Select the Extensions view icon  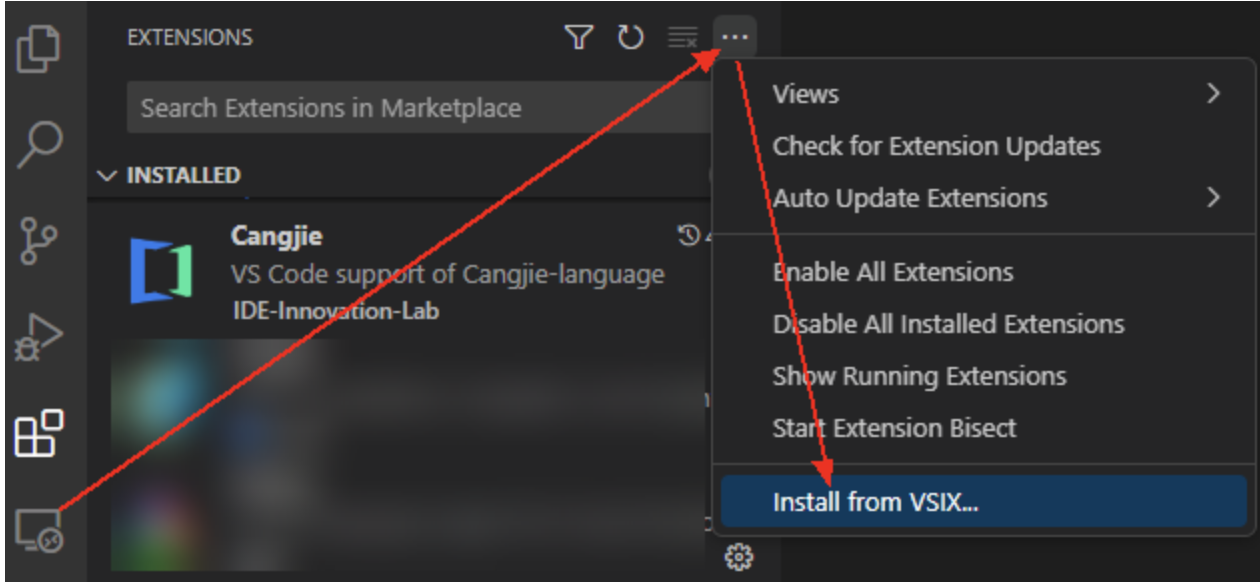[40, 434]
